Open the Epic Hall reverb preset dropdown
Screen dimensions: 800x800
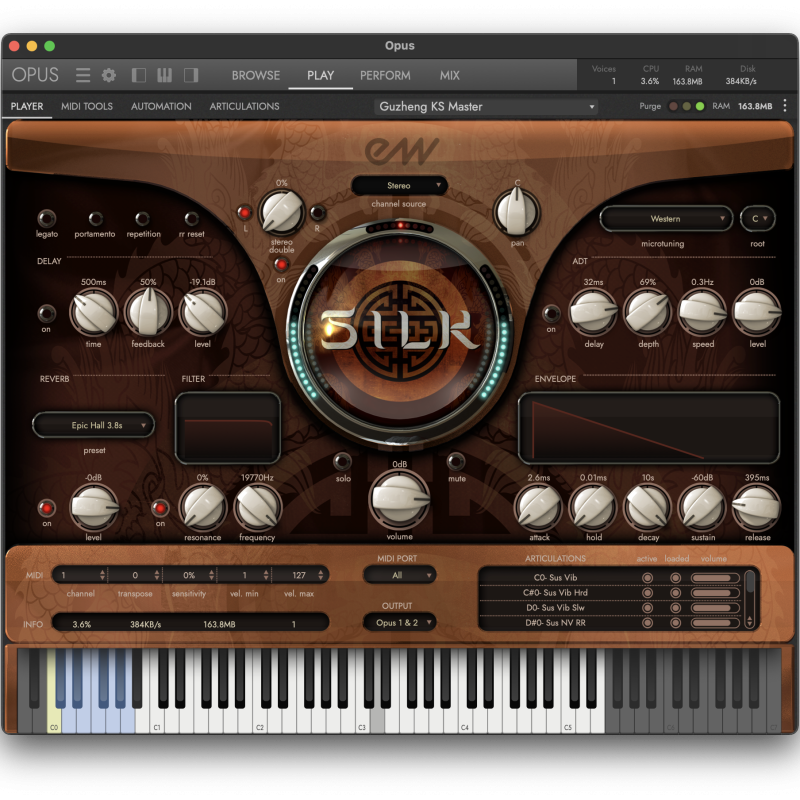click(x=93, y=425)
